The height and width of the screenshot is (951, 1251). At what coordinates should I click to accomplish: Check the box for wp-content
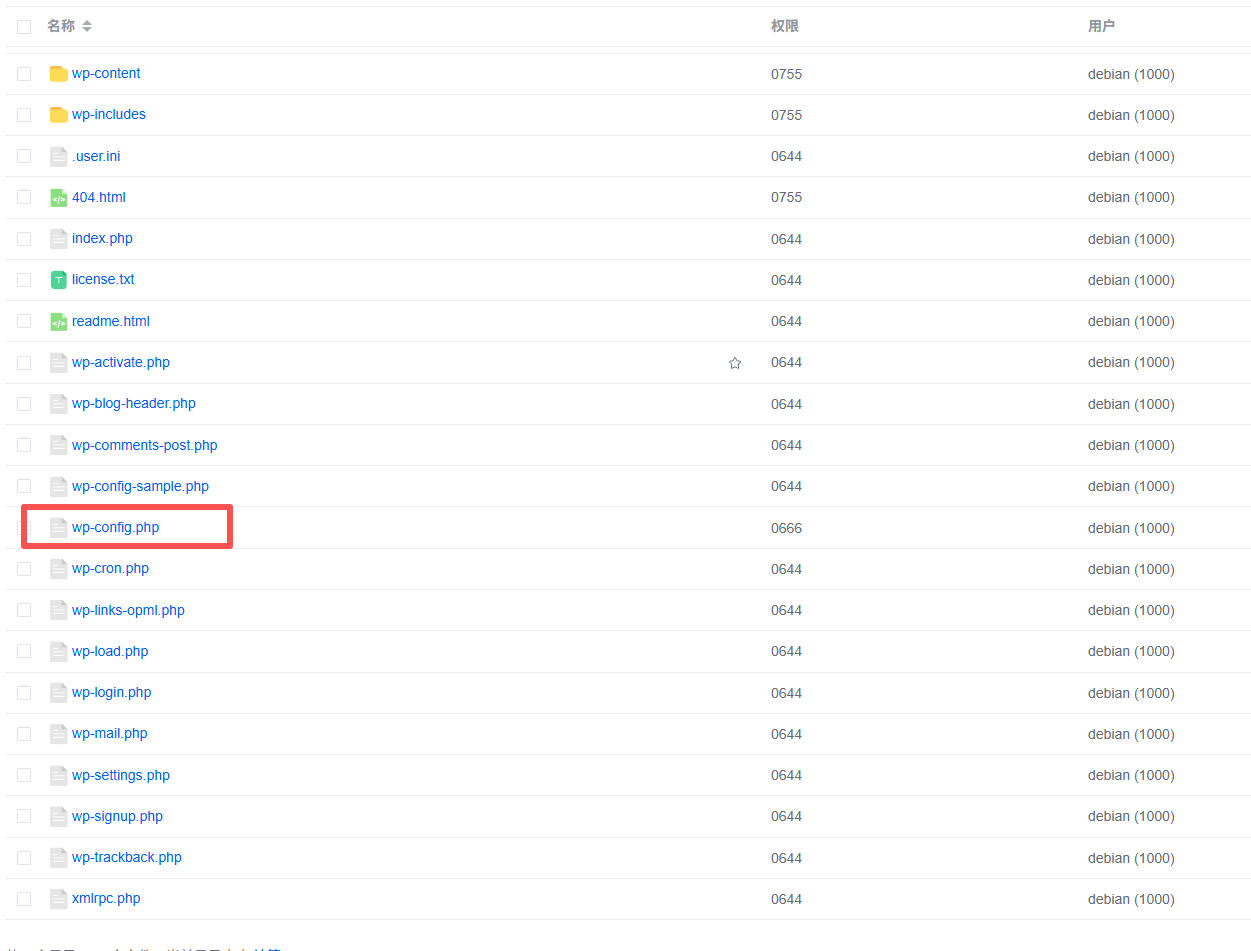(24, 74)
